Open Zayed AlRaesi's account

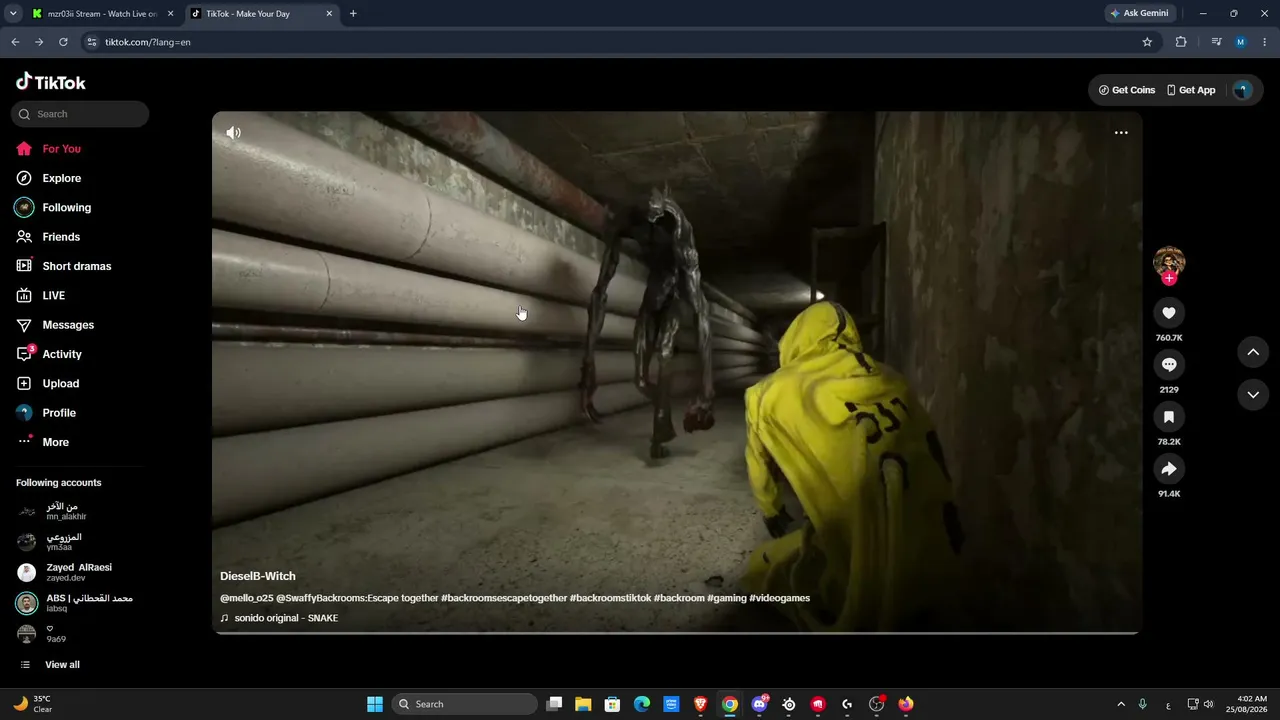[80, 572]
